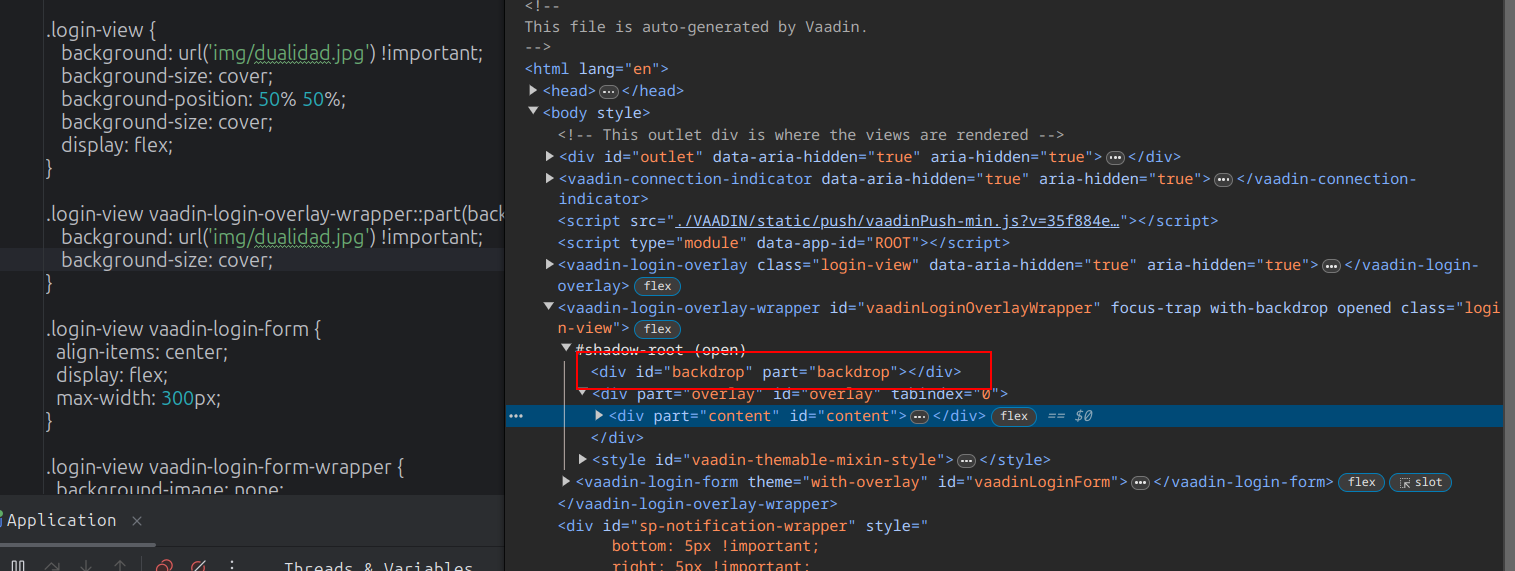Expand the vaadin-connection-indicator node
The height and width of the screenshot is (571, 1515).
[x=550, y=179]
